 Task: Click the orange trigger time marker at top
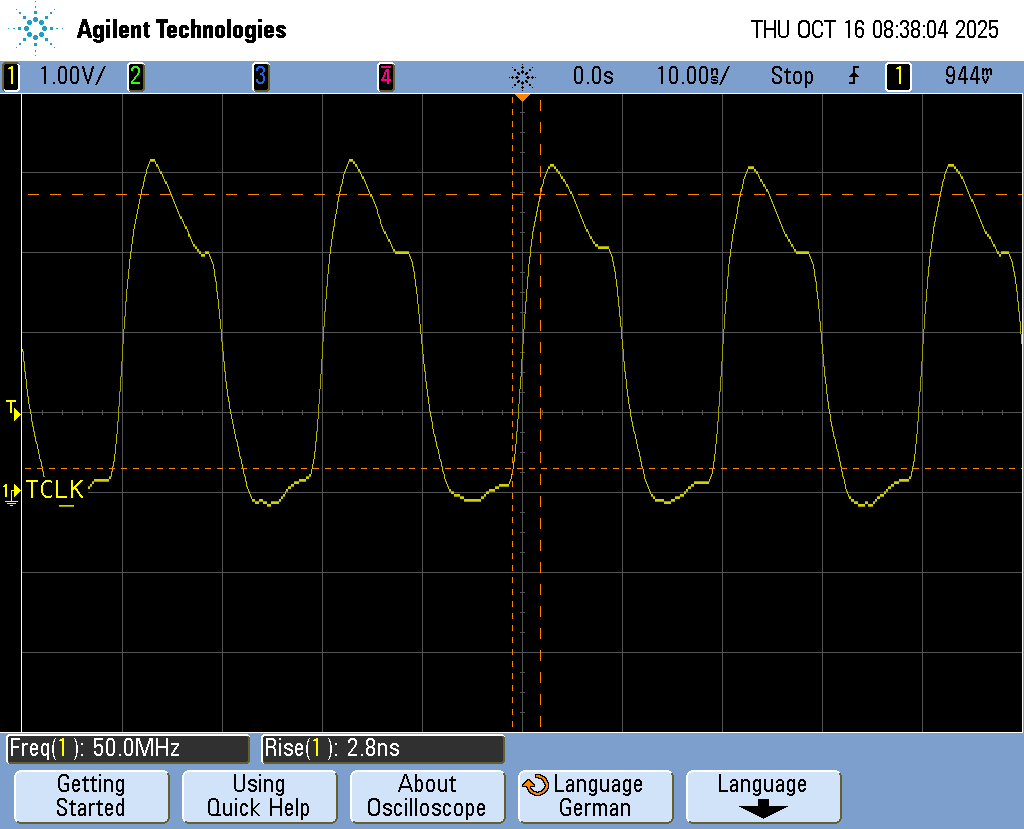(522, 98)
